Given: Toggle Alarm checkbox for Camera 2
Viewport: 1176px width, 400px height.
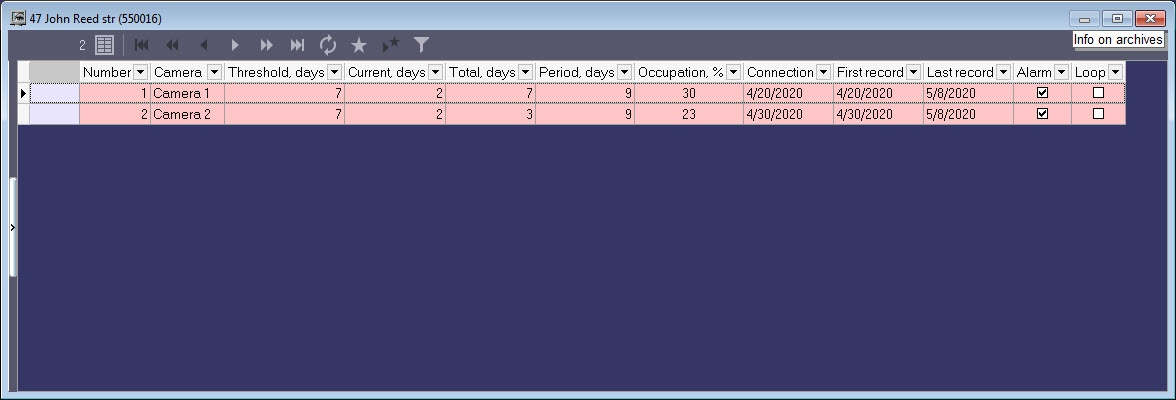Looking at the screenshot, I should click(1042, 114).
